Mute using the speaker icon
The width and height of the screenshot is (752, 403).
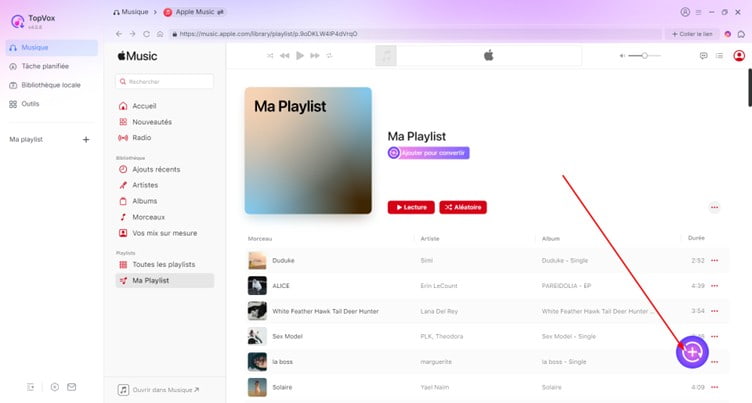(x=622, y=56)
